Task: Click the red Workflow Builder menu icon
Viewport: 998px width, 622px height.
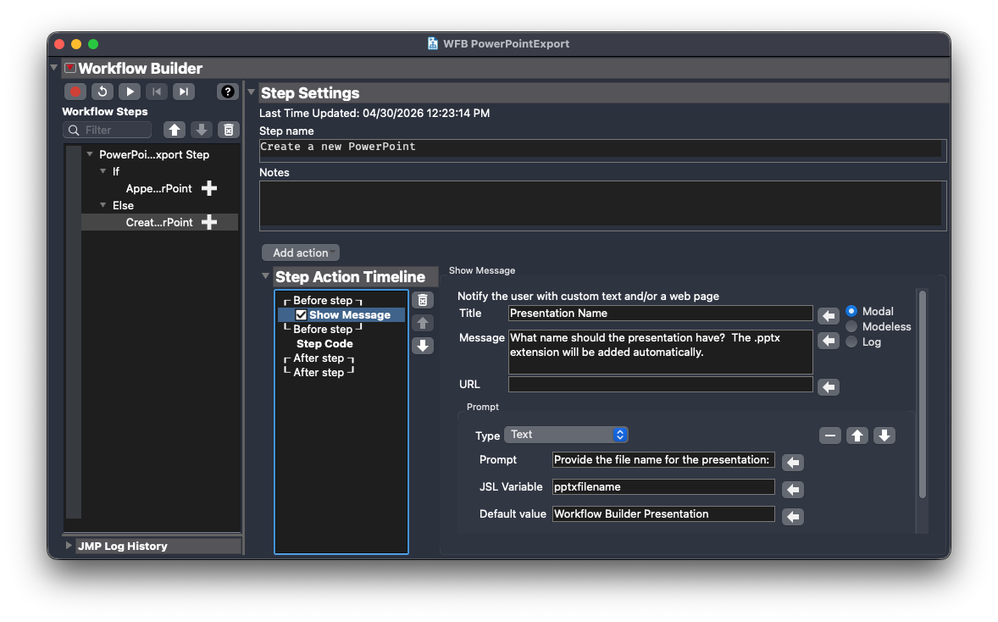Action: click(70, 68)
